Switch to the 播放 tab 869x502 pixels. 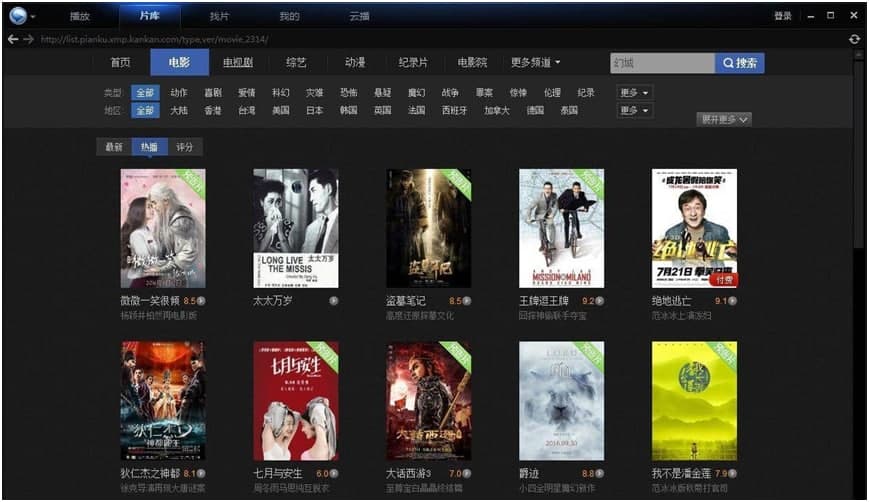(x=79, y=16)
